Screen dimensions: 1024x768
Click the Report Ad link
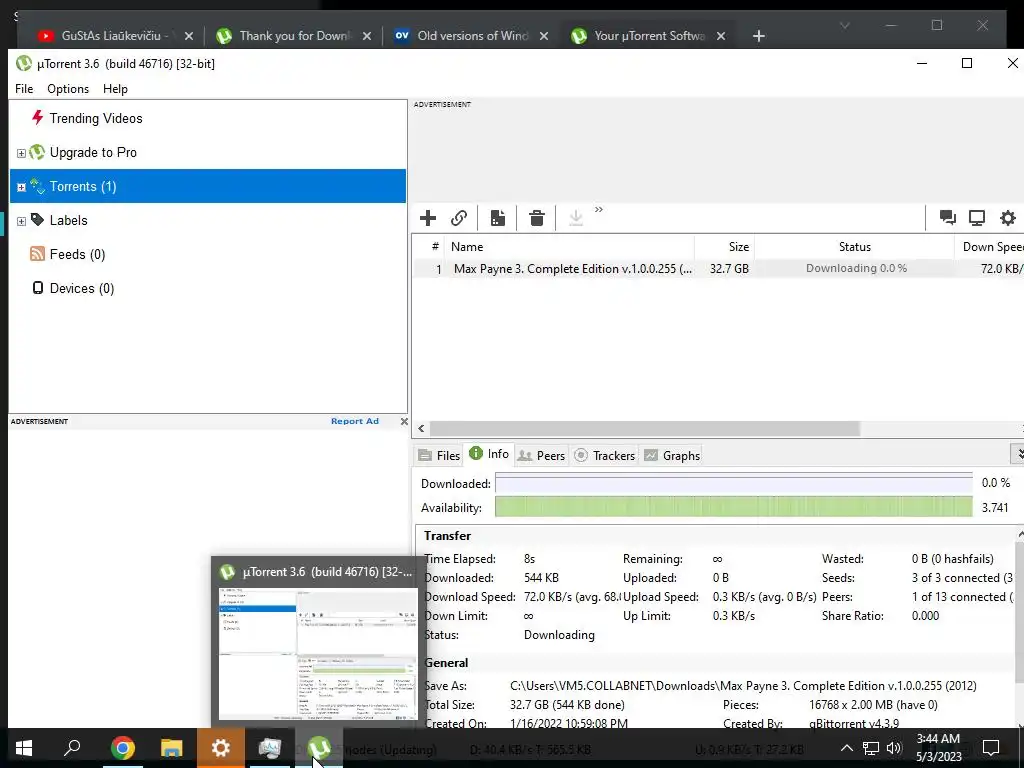coord(355,421)
